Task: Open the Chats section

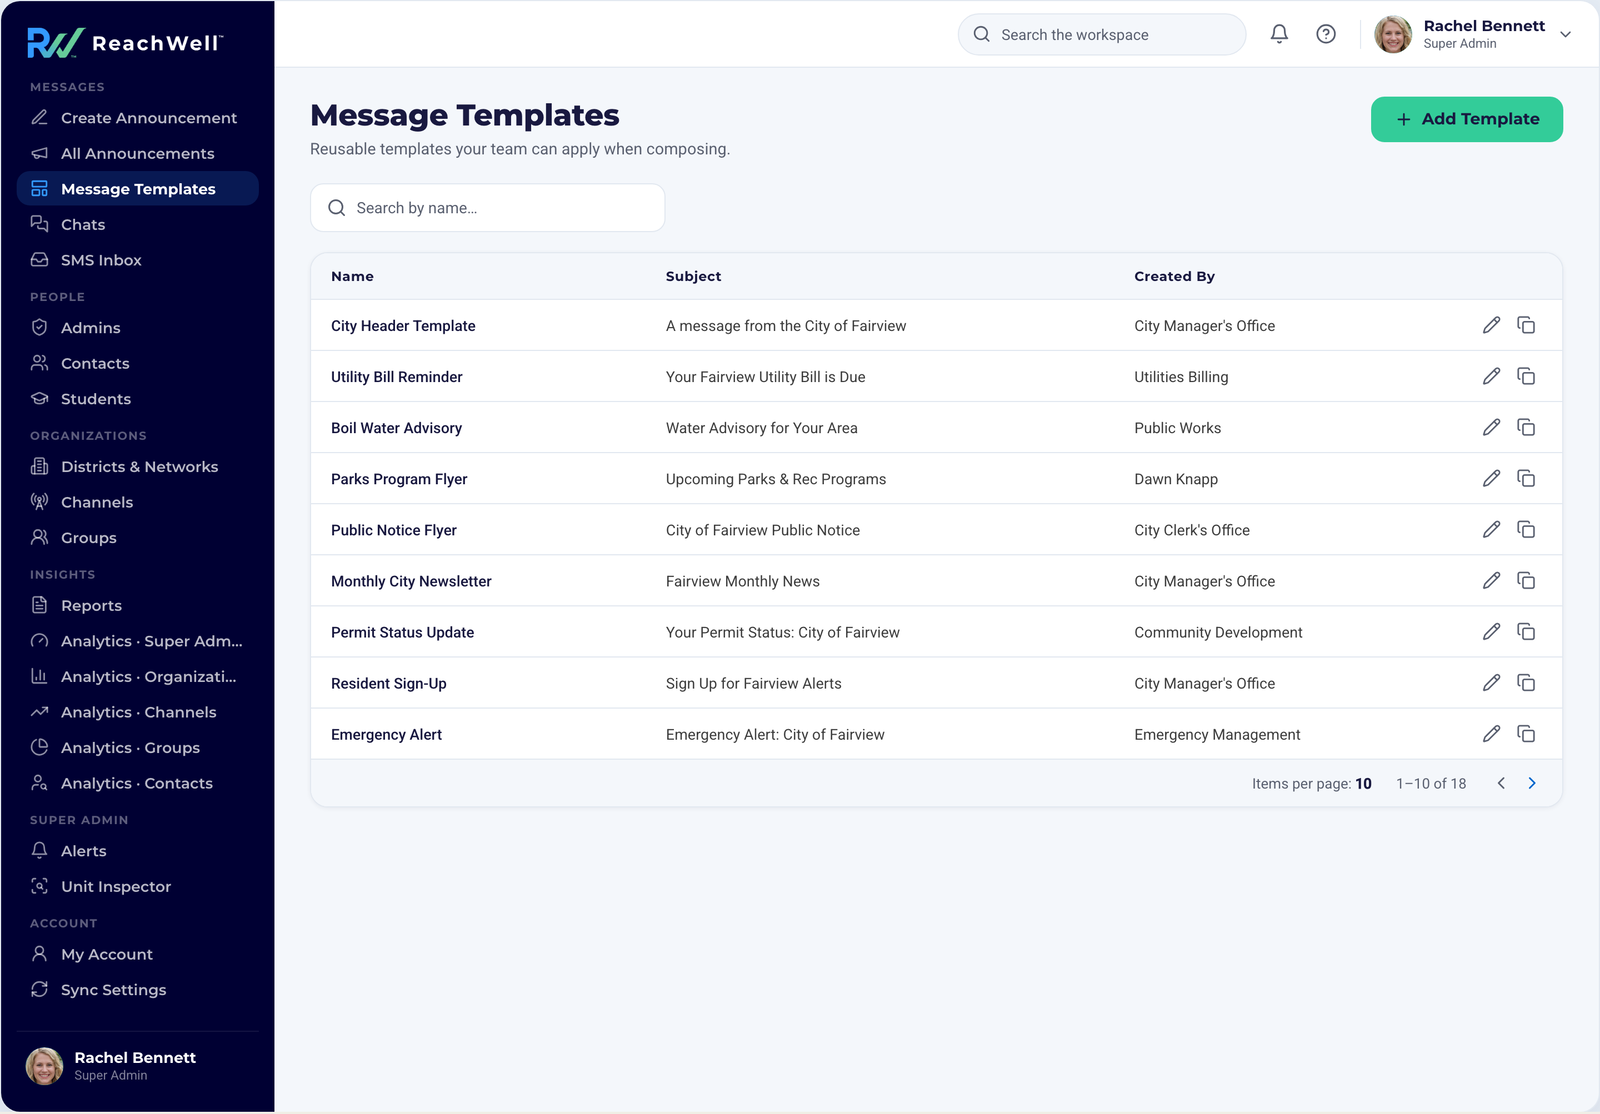Action: pyautogui.click(x=138, y=224)
